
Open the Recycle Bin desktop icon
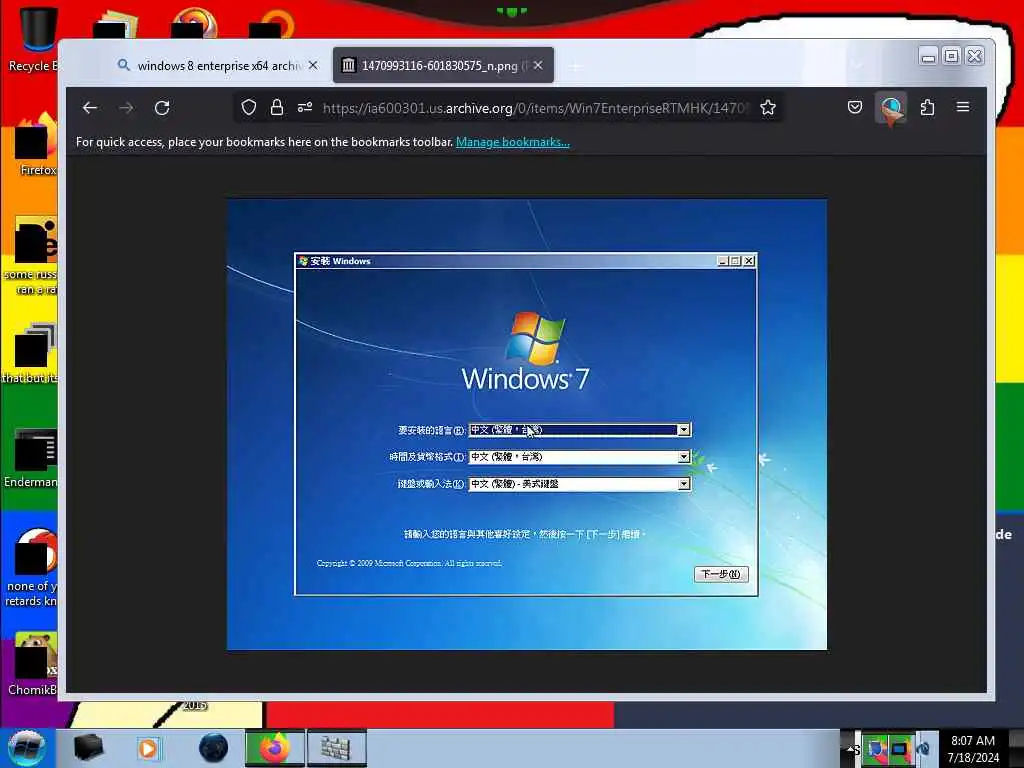tap(31, 39)
